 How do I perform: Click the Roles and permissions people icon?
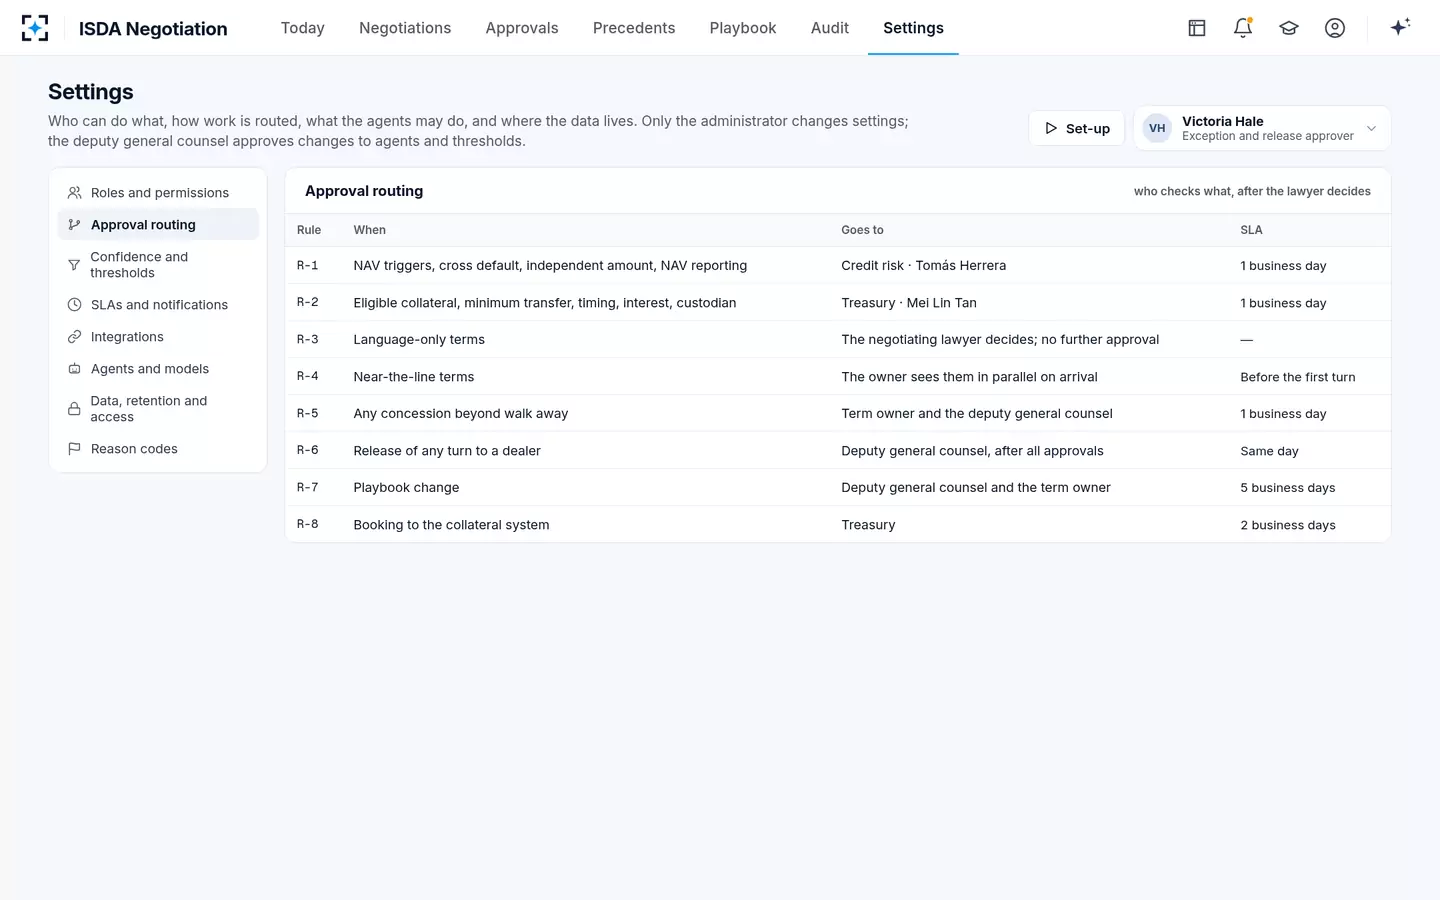tap(74, 193)
